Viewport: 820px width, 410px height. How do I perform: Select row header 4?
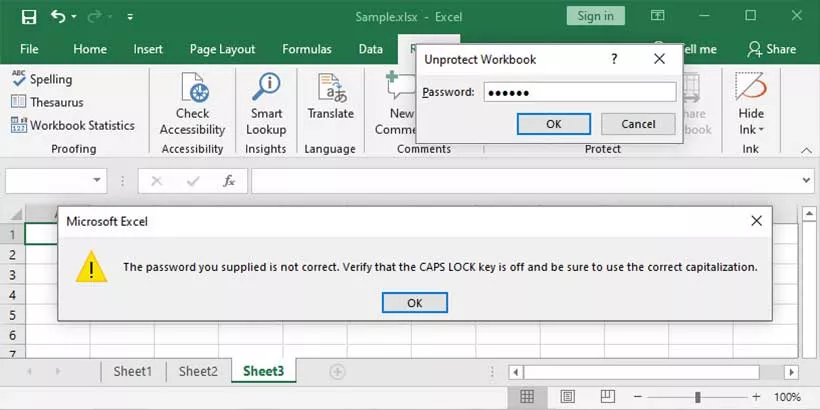pos(13,294)
